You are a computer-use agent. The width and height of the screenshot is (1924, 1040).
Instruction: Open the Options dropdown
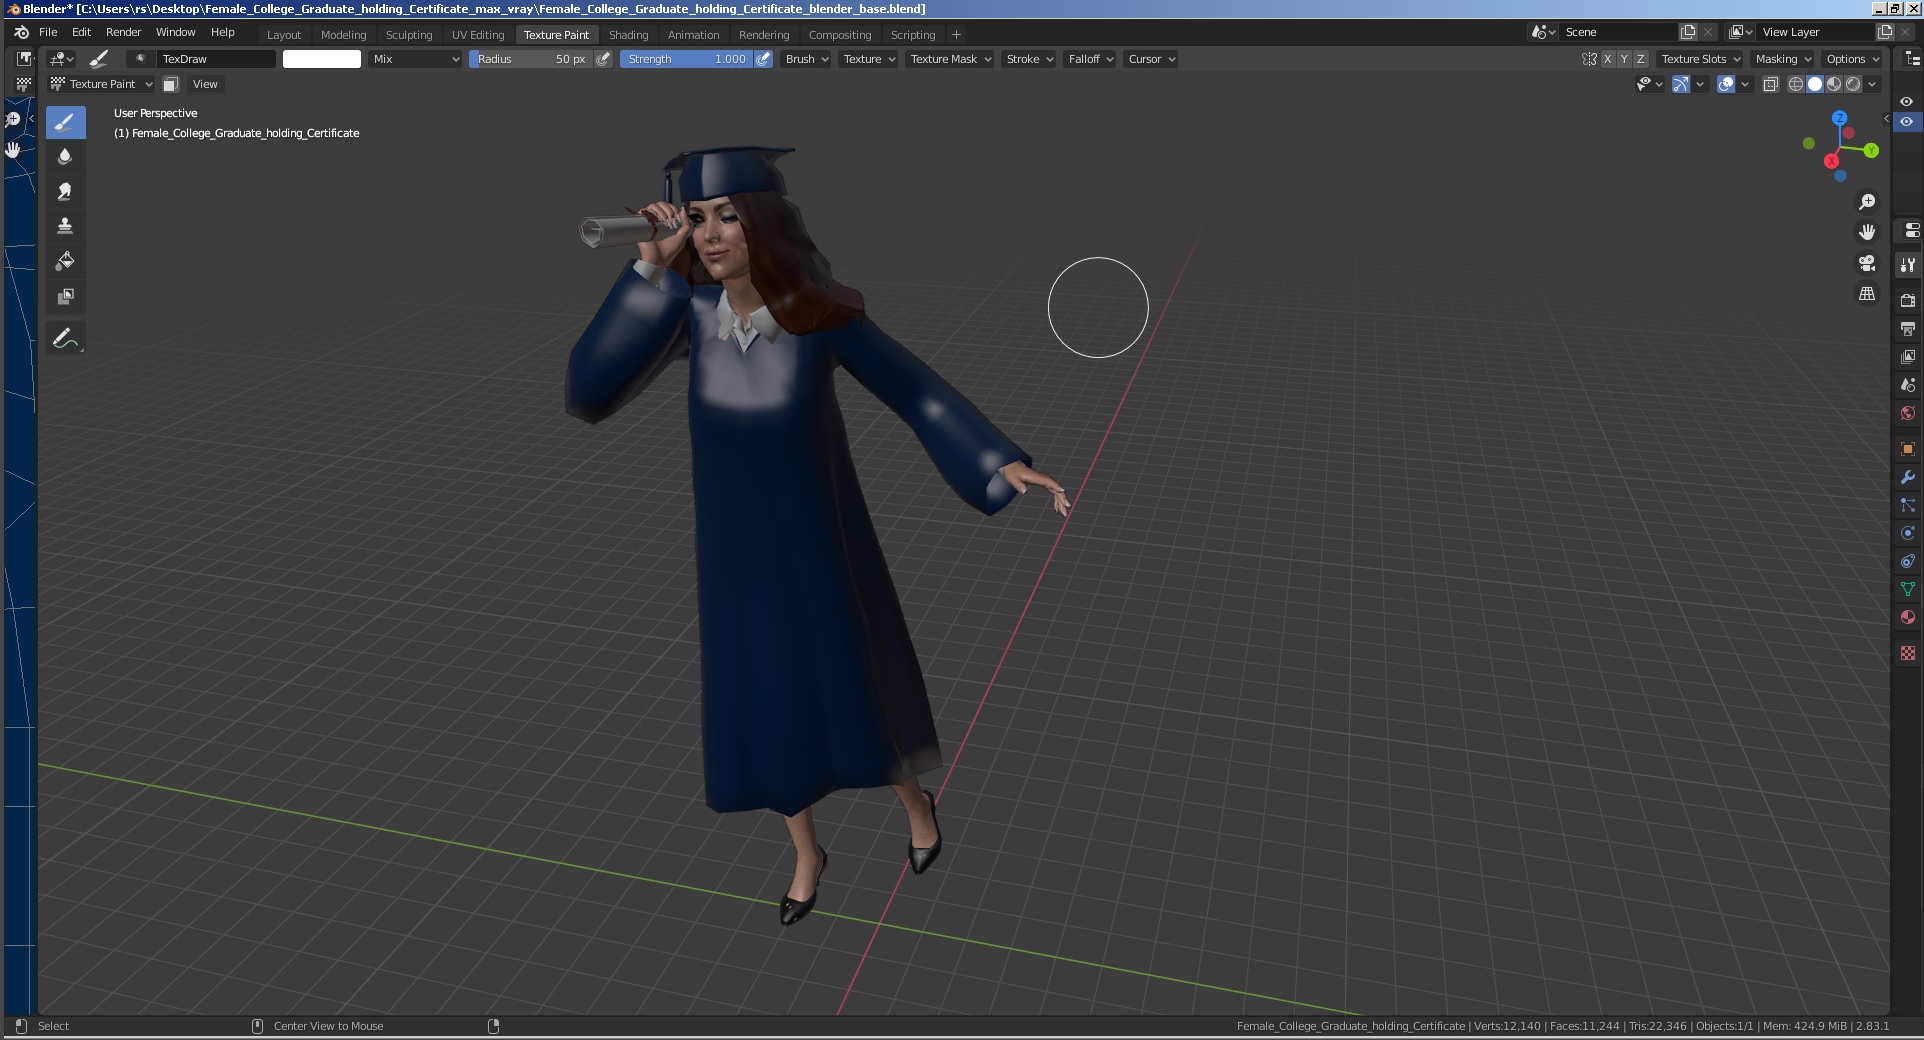[1852, 59]
